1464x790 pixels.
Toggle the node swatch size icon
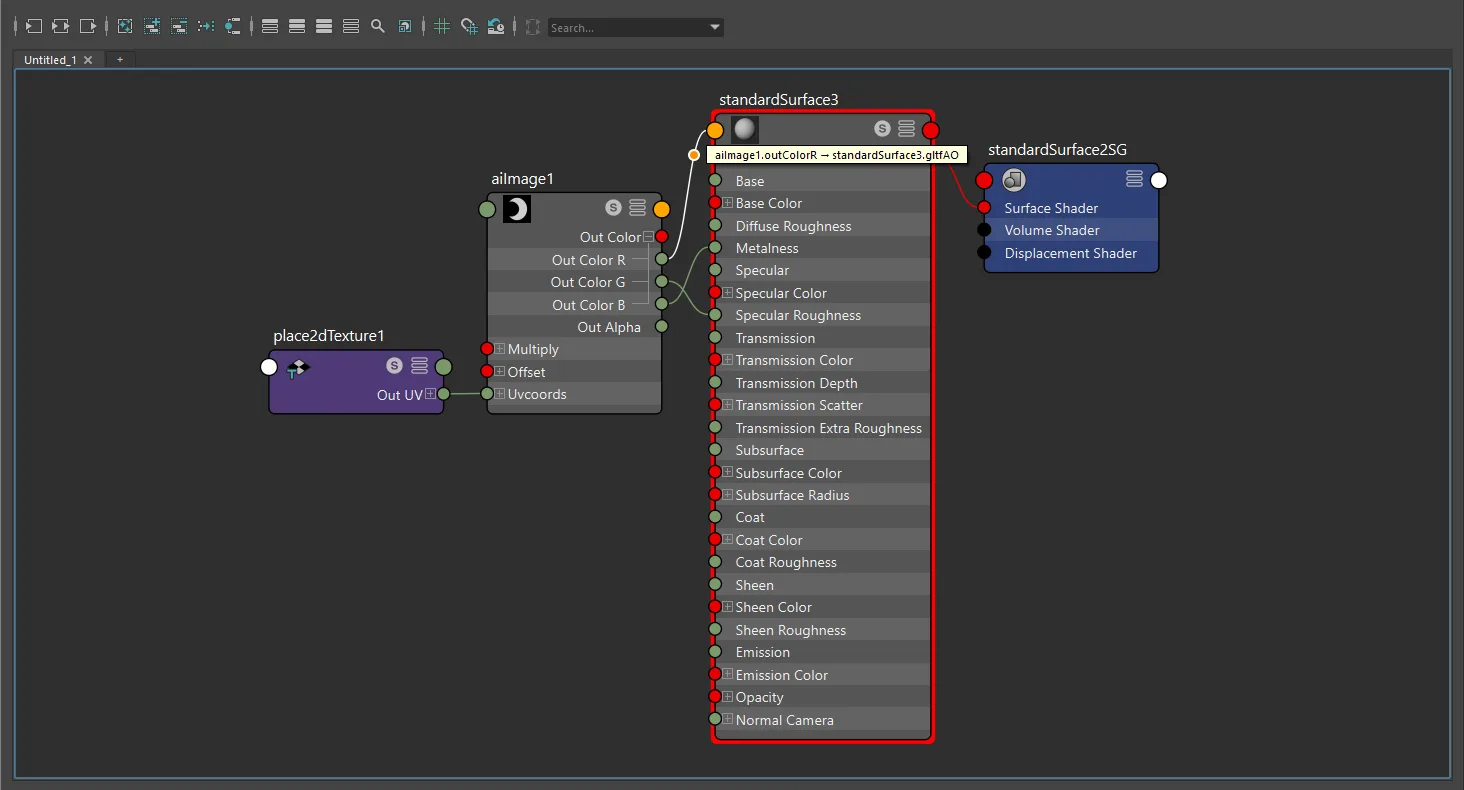(x=405, y=27)
